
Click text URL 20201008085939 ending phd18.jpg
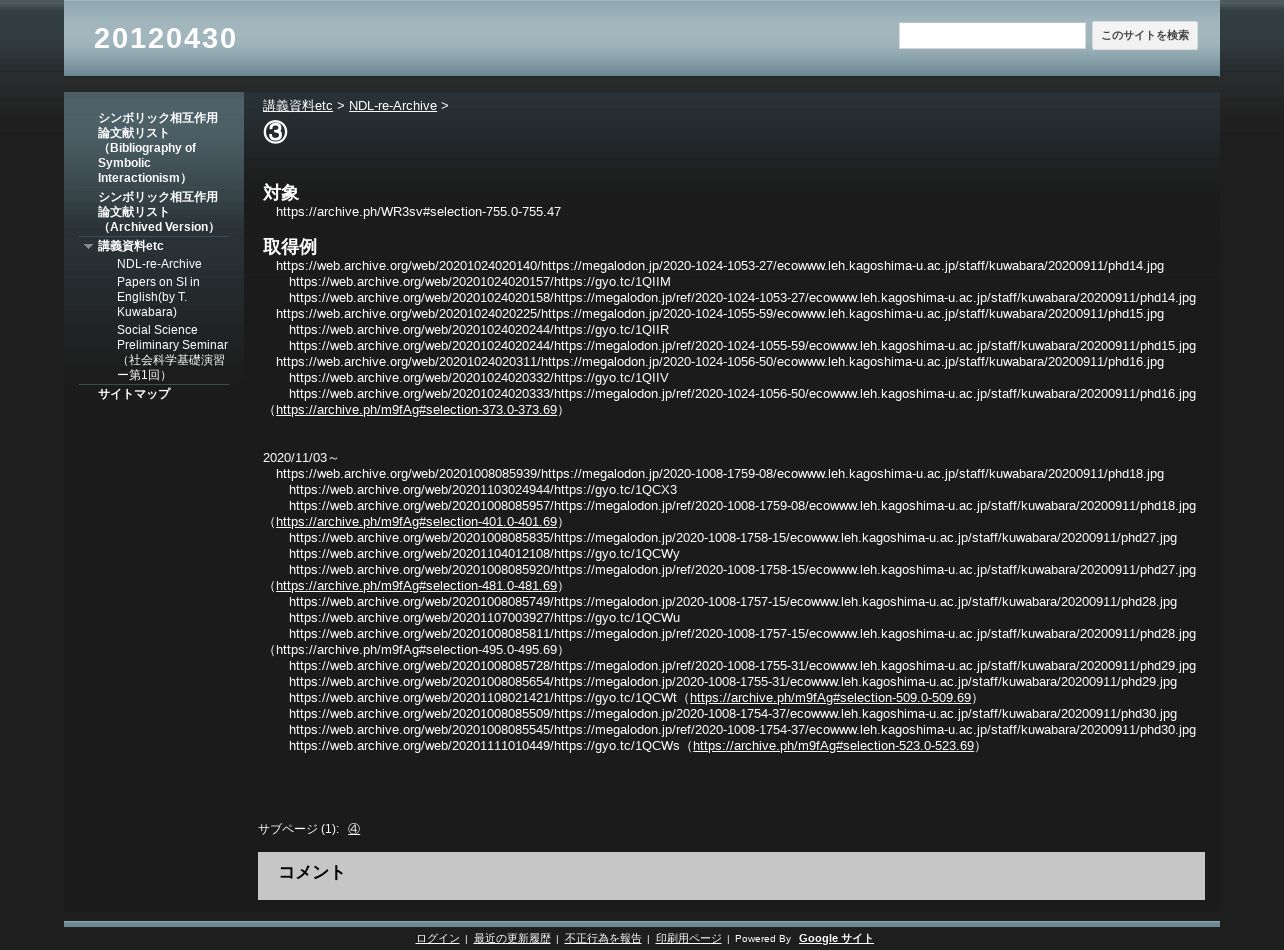click(x=720, y=474)
